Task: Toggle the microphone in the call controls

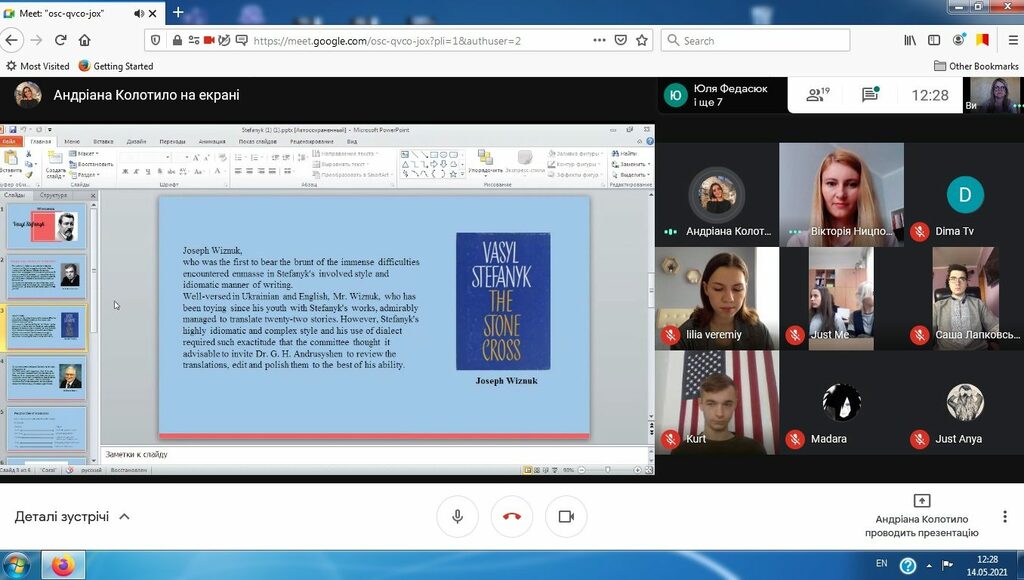Action: 457,516
